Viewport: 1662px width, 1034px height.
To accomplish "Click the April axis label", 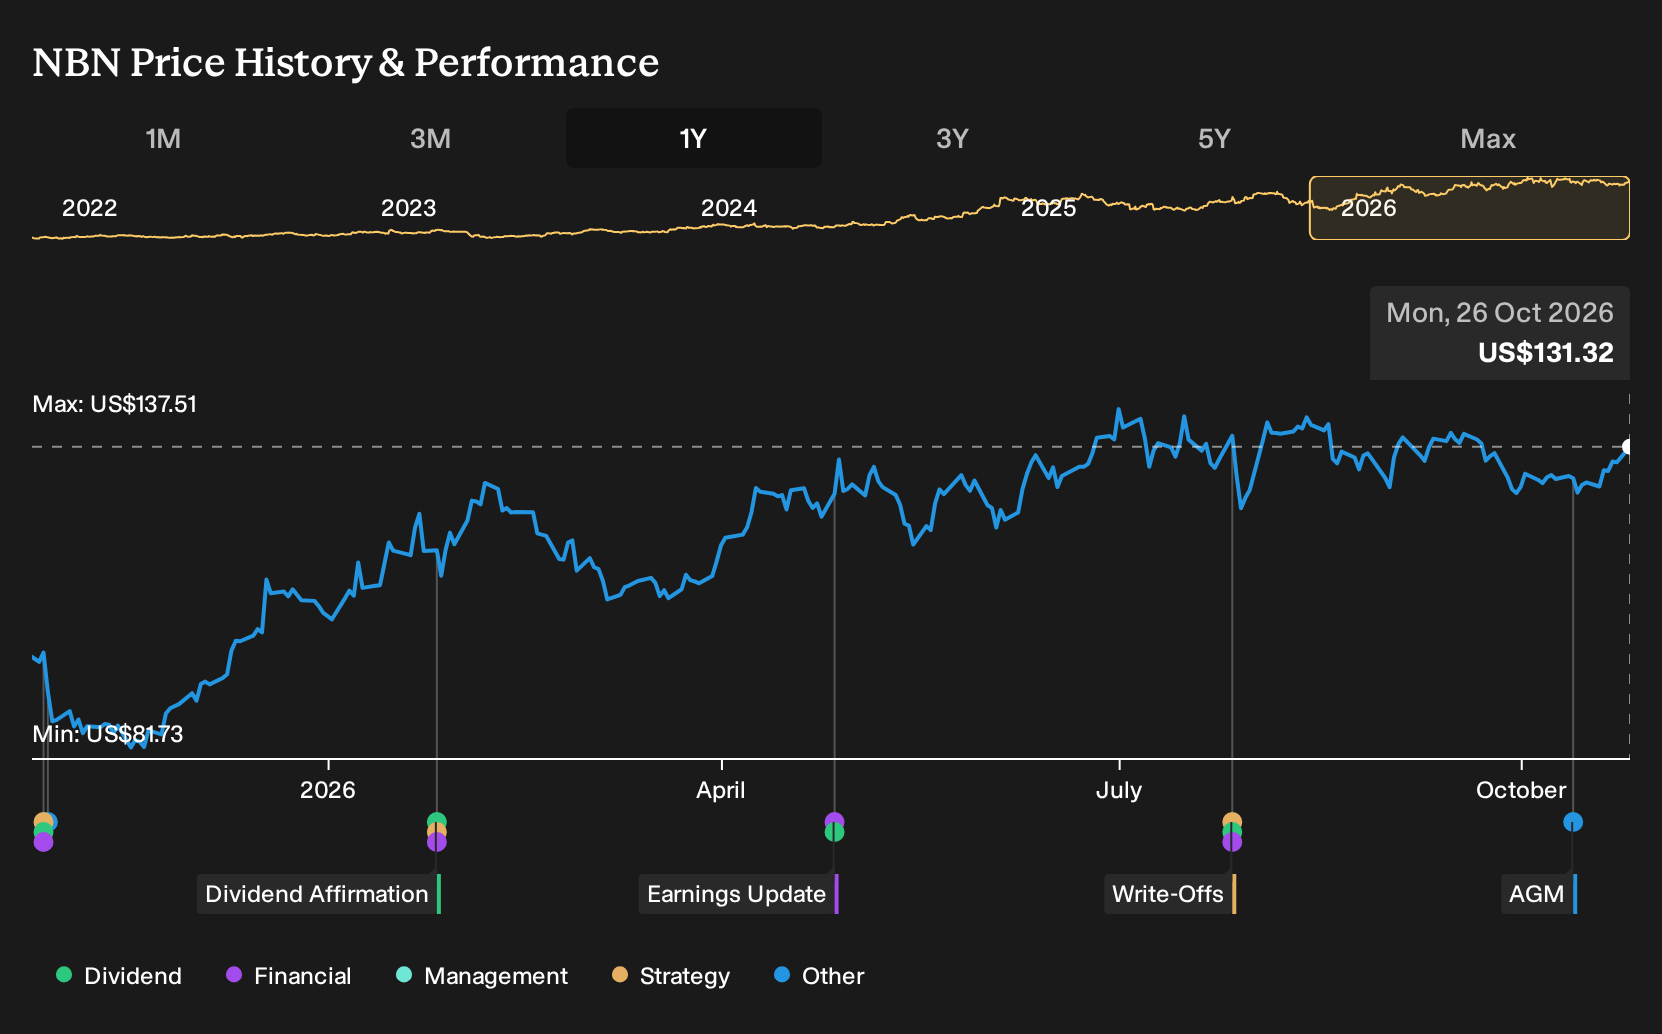I will click(x=721, y=790).
